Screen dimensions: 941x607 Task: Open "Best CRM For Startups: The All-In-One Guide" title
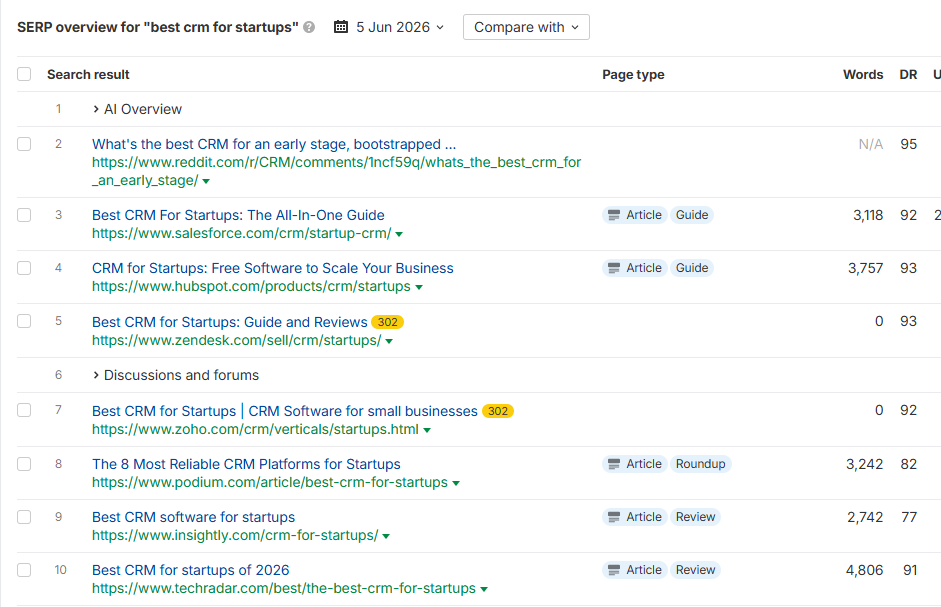(x=238, y=215)
